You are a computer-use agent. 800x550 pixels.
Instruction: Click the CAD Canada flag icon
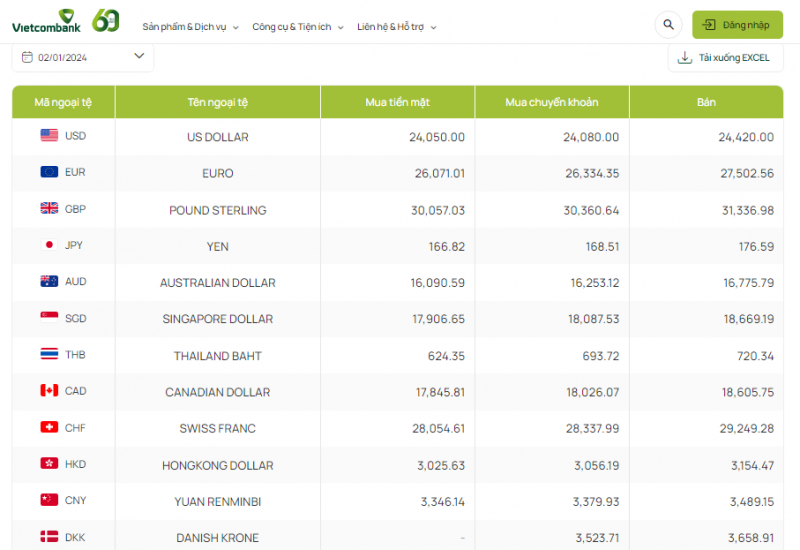point(49,391)
